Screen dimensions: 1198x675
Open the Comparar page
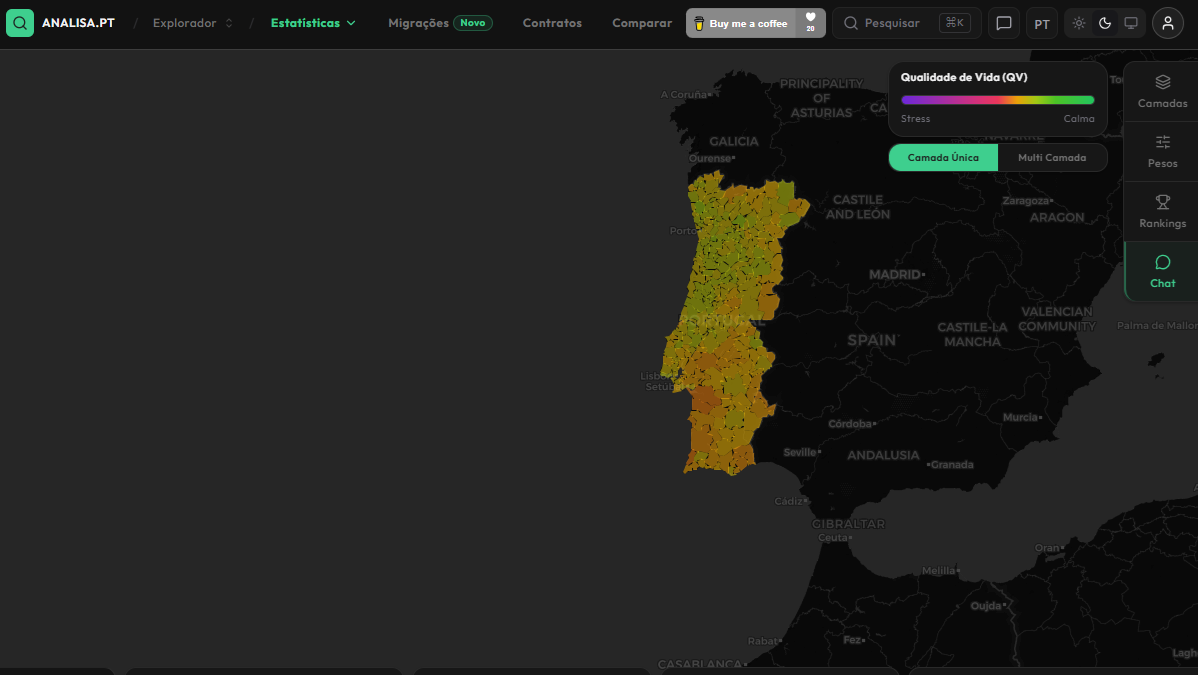(642, 23)
